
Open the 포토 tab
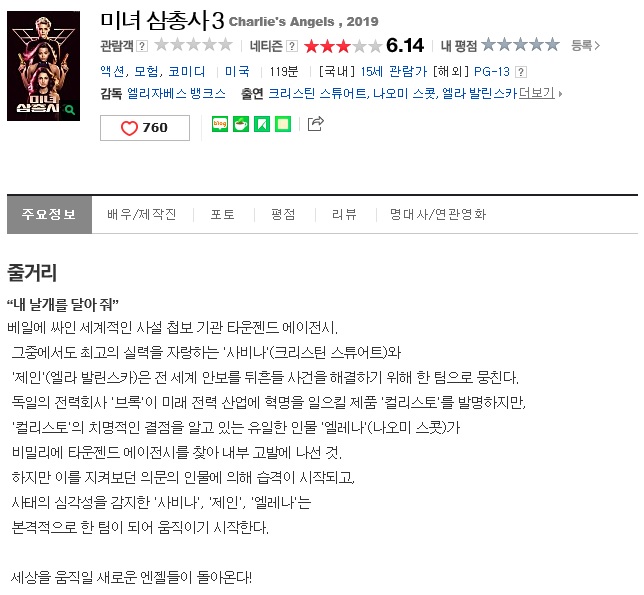click(223, 214)
